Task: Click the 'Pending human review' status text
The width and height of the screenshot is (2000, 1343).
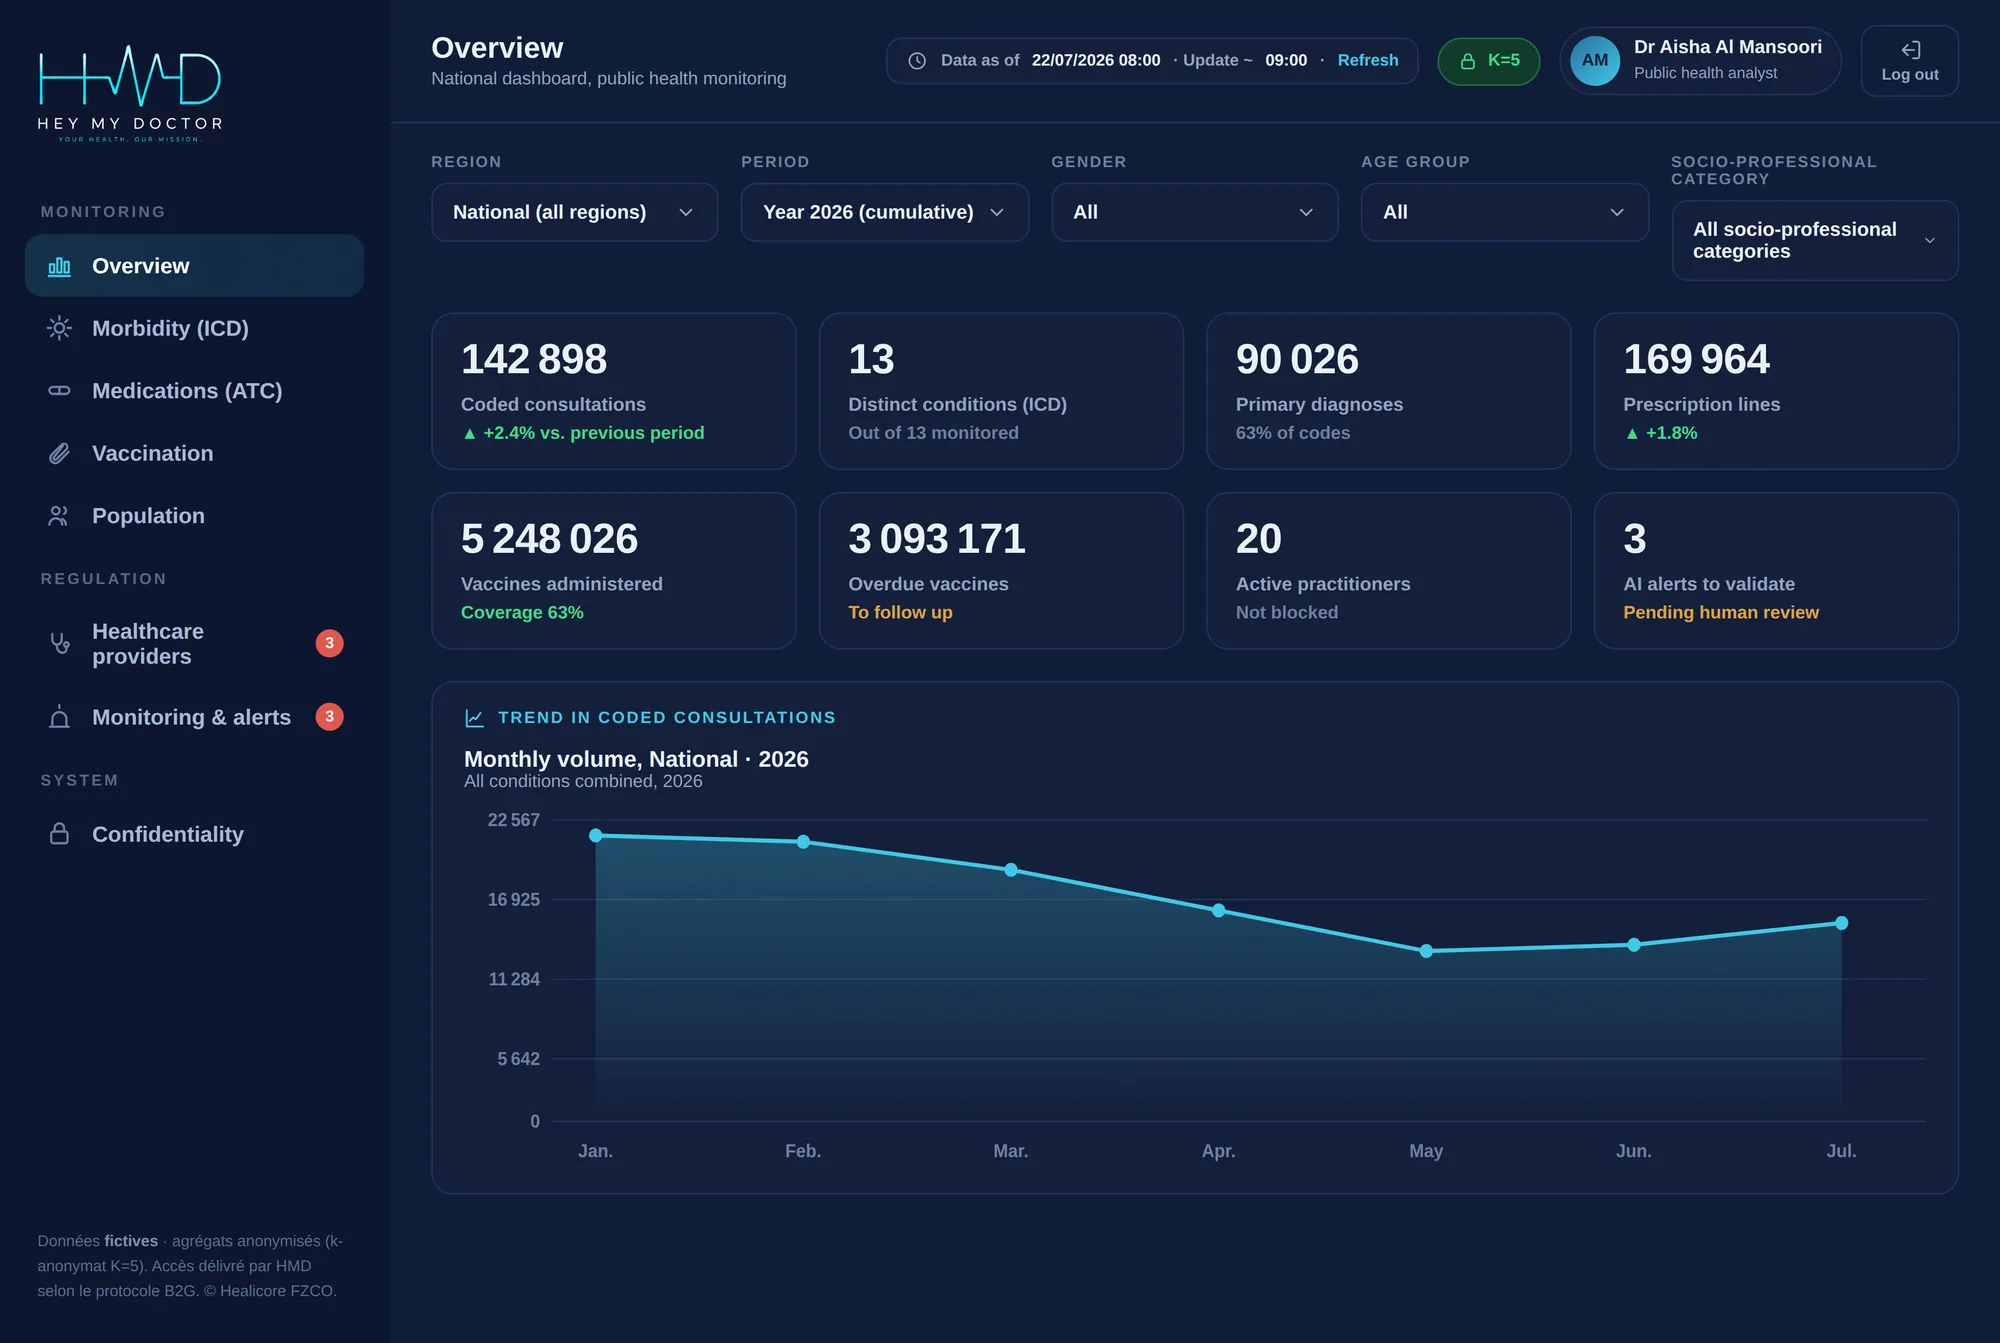Action: click(x=1721, y=612)
